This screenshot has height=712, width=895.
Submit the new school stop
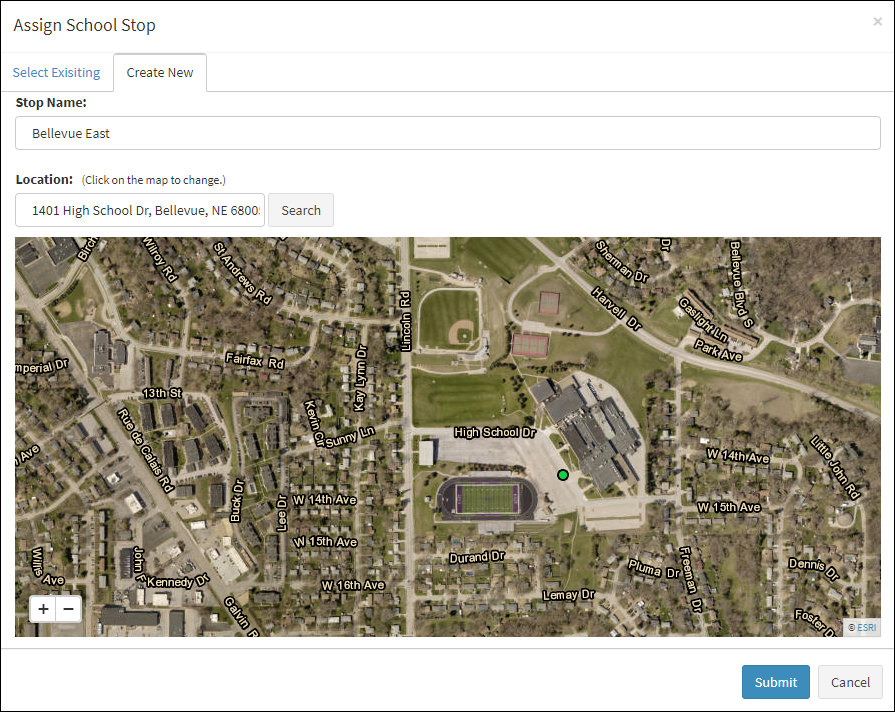[x=776, y=682]
